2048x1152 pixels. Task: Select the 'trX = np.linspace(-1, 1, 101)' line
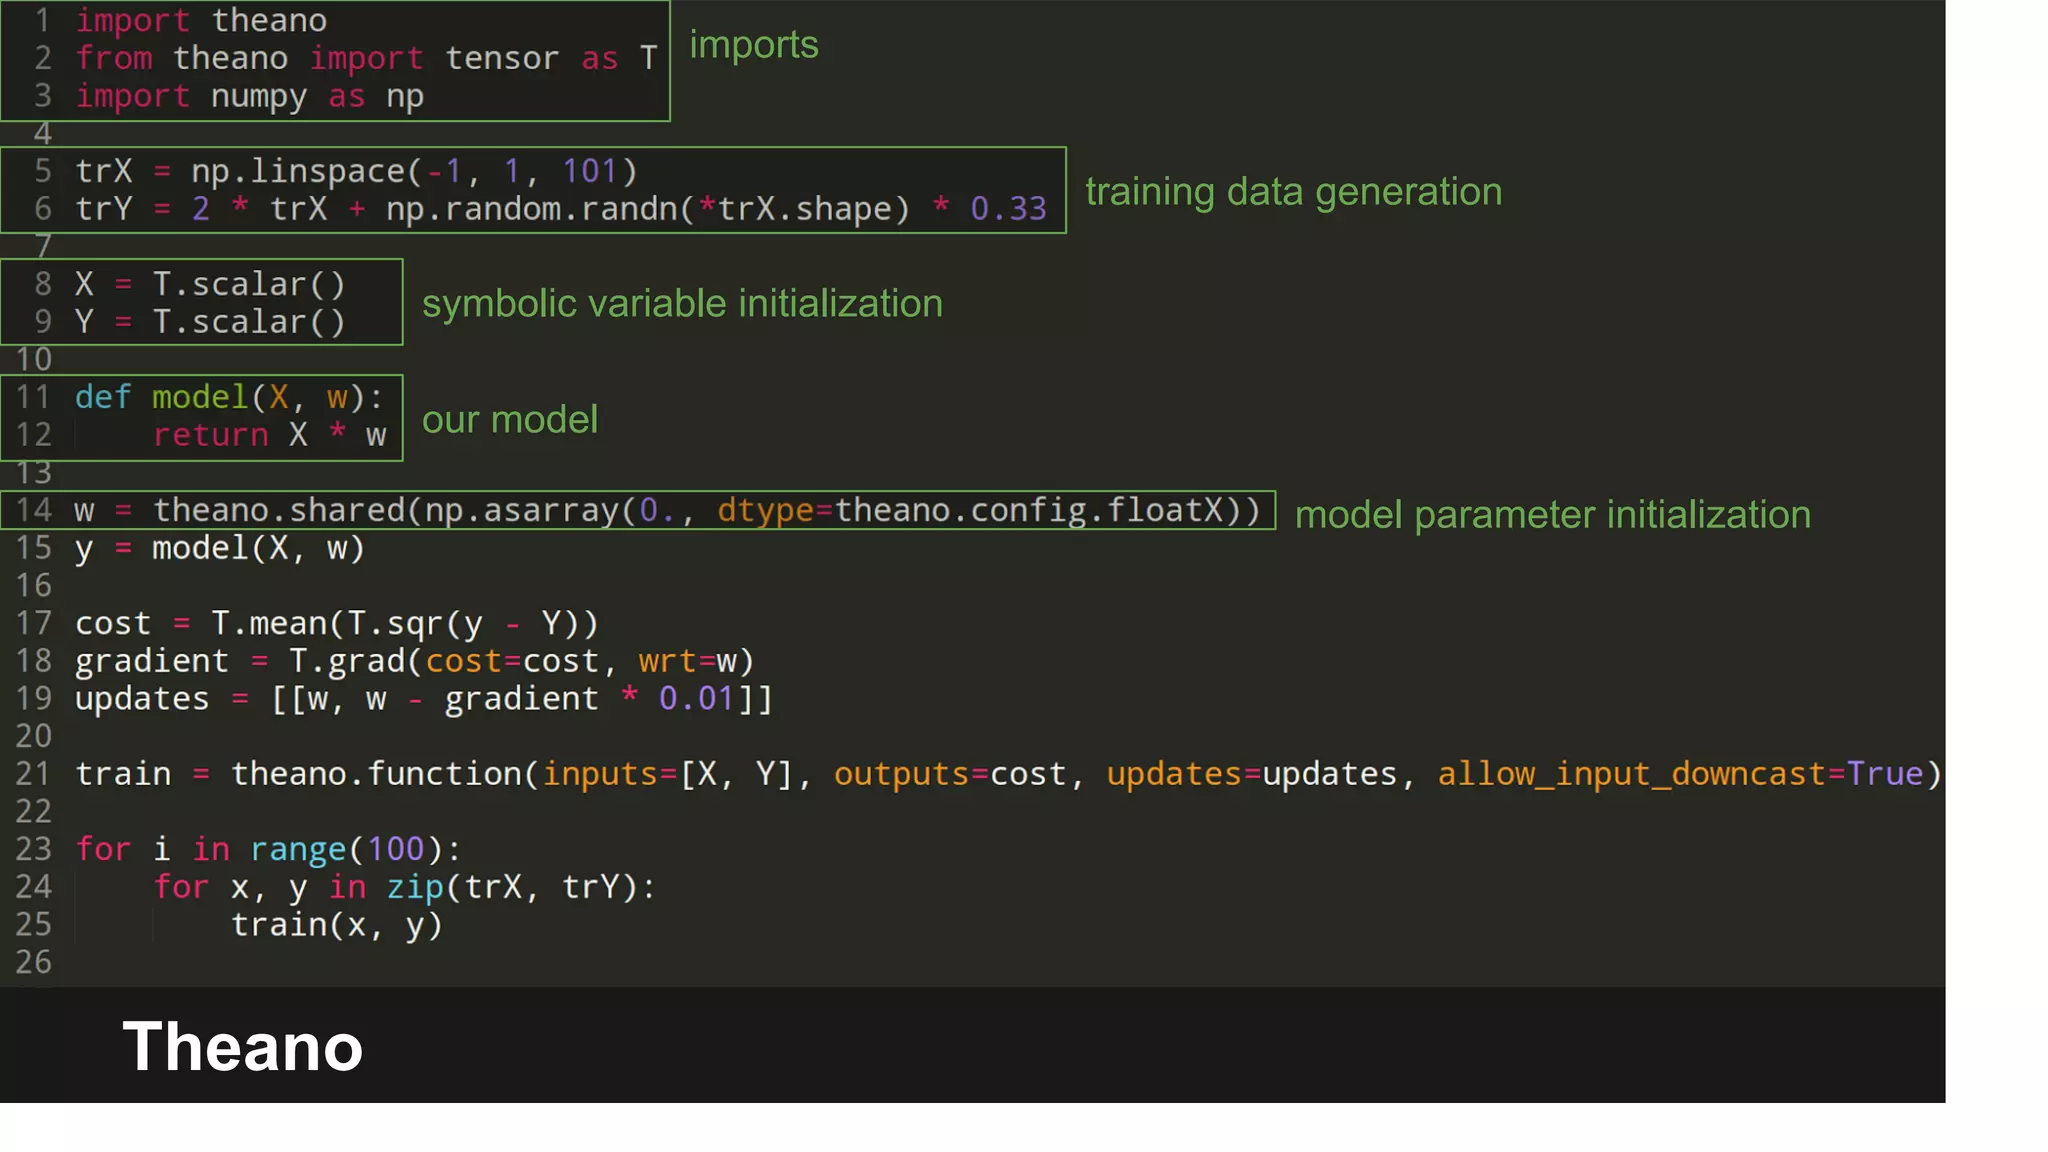pos(356,171)
